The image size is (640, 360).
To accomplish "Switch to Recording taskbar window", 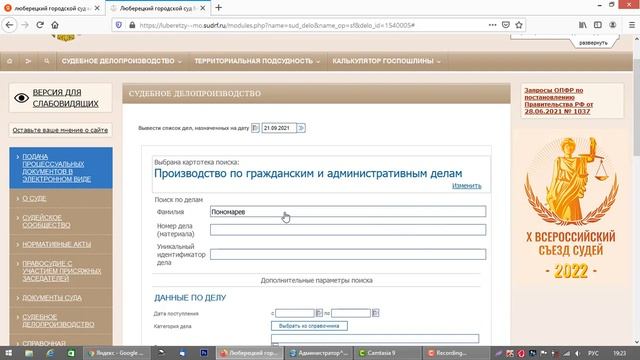I will click(456, 353).
